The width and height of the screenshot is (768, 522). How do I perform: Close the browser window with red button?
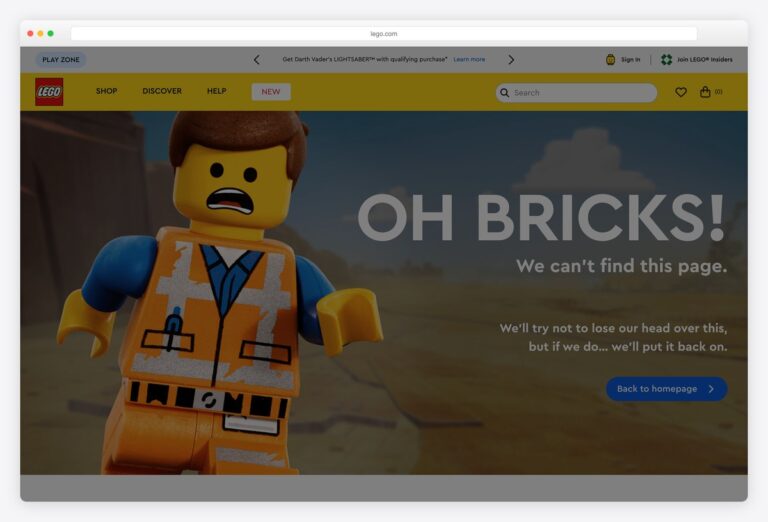click(30, 34)
